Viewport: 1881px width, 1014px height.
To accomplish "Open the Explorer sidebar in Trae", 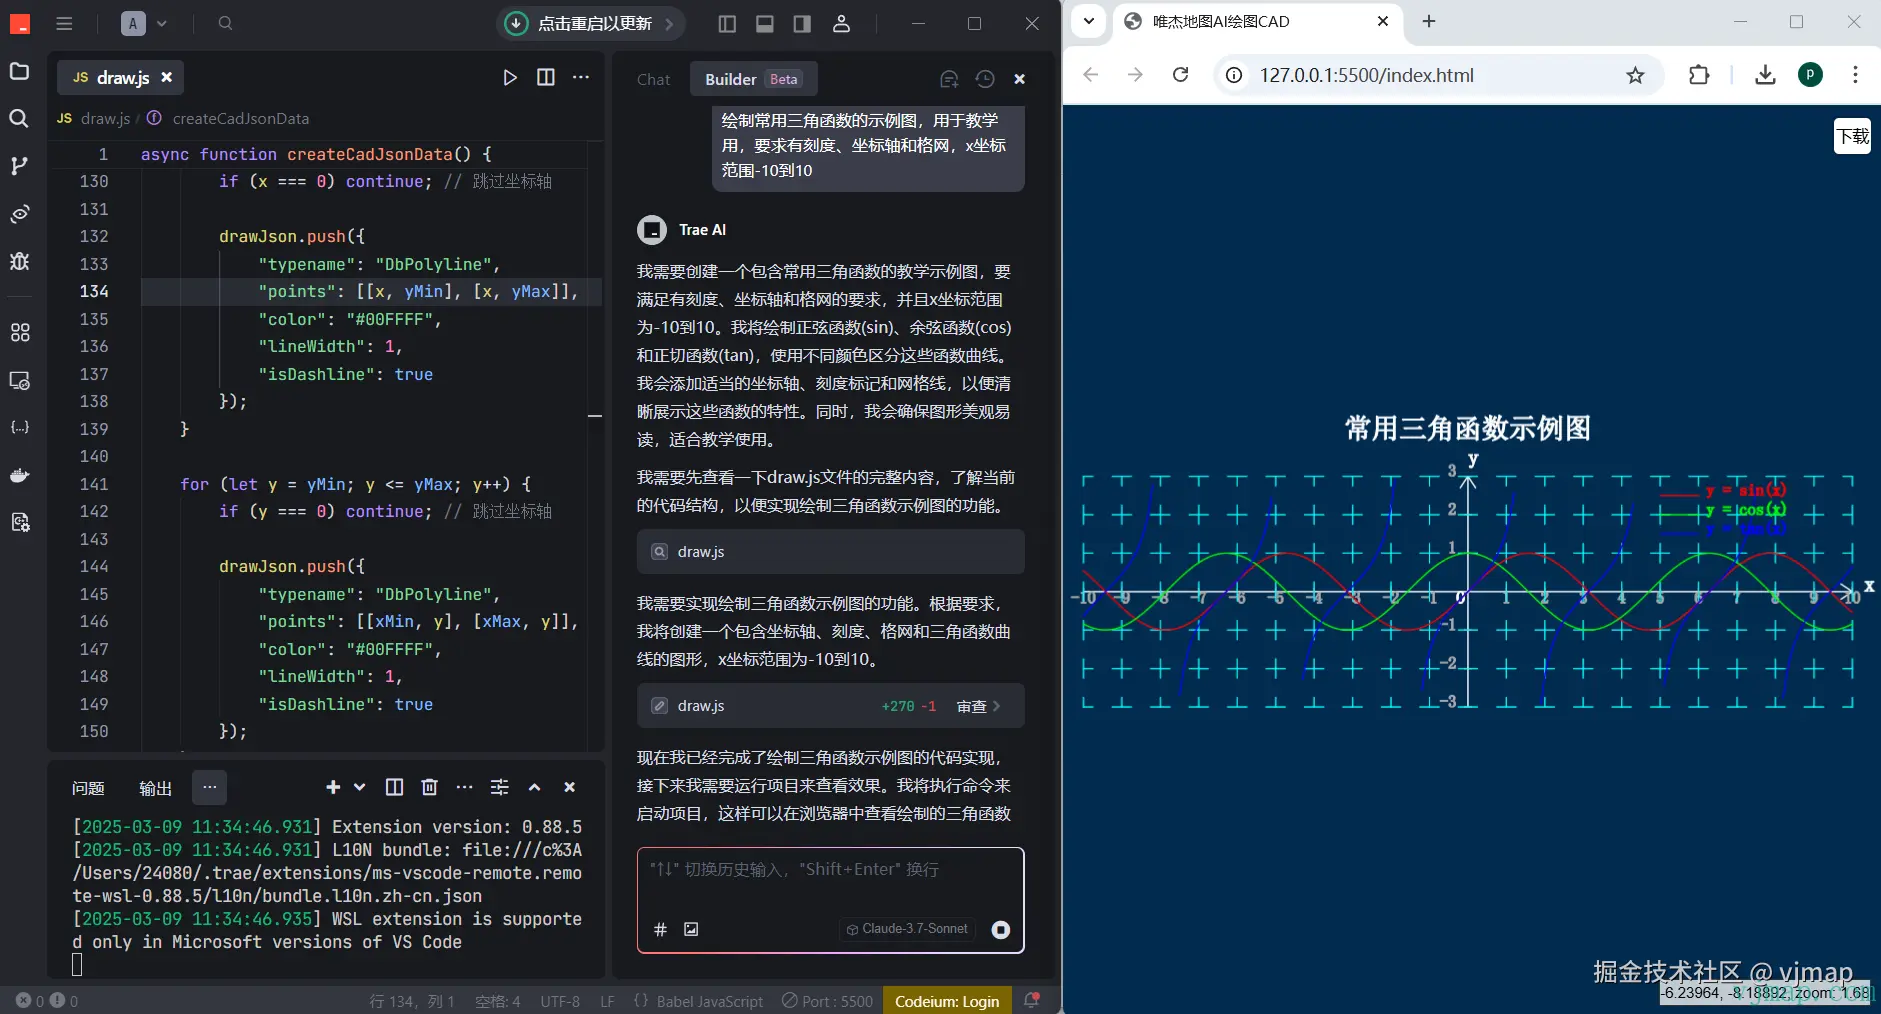I will 18,71.
